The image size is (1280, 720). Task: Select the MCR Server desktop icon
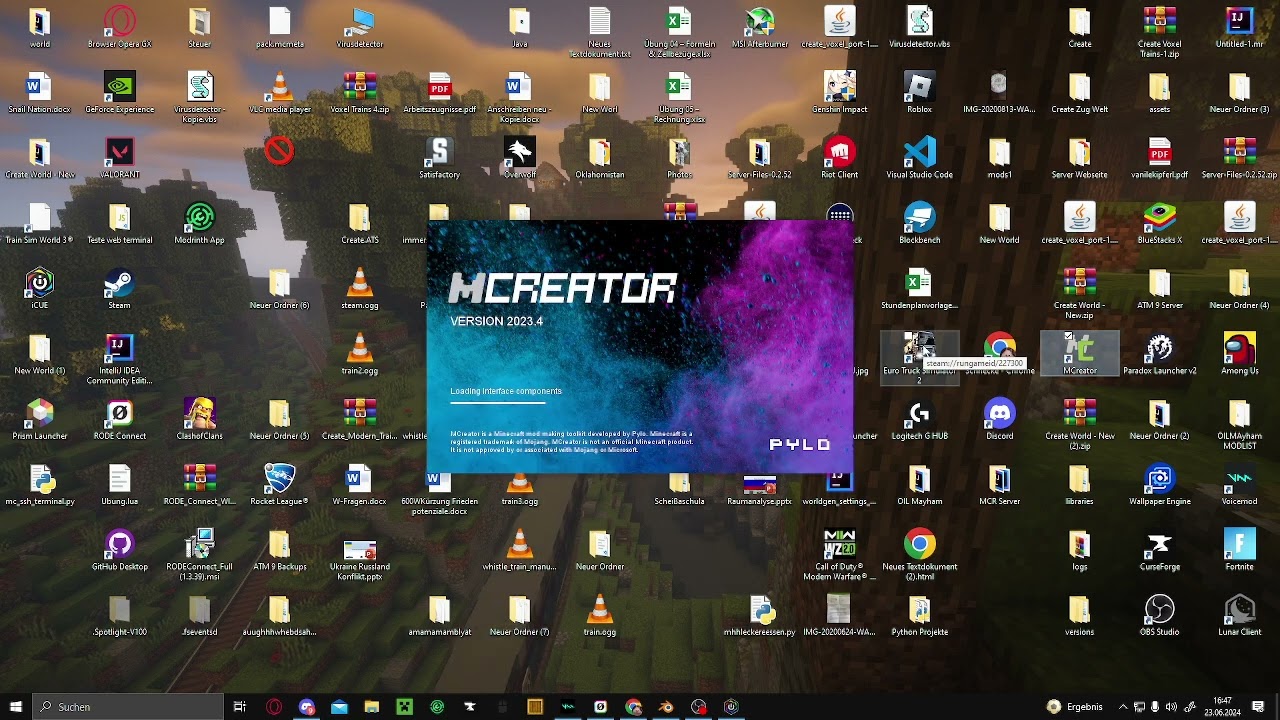[x=999, y=485]
